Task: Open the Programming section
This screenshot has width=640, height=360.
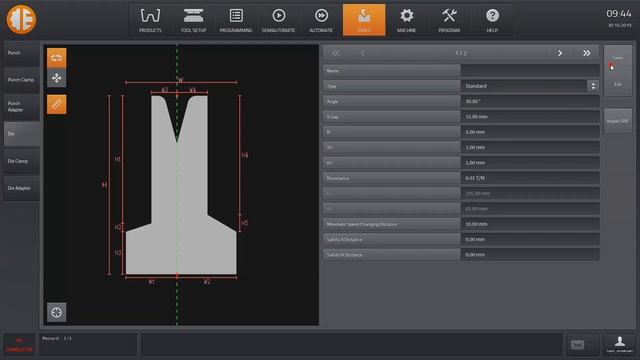Action: tap(236, 20)
